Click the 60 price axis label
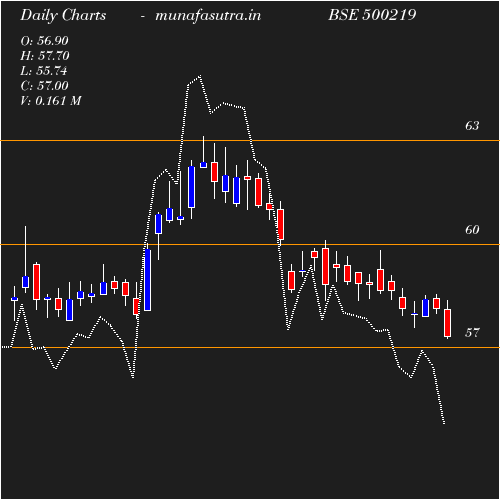The width and height of the screenshot is (500, 500). coord(472,230)
